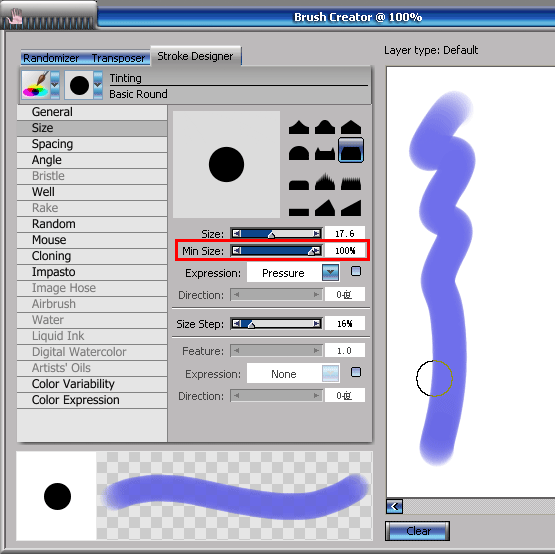Toggle invert checkbox beside Pressure expression
Viewport: 555px width, 554px height.
(356, 272)
